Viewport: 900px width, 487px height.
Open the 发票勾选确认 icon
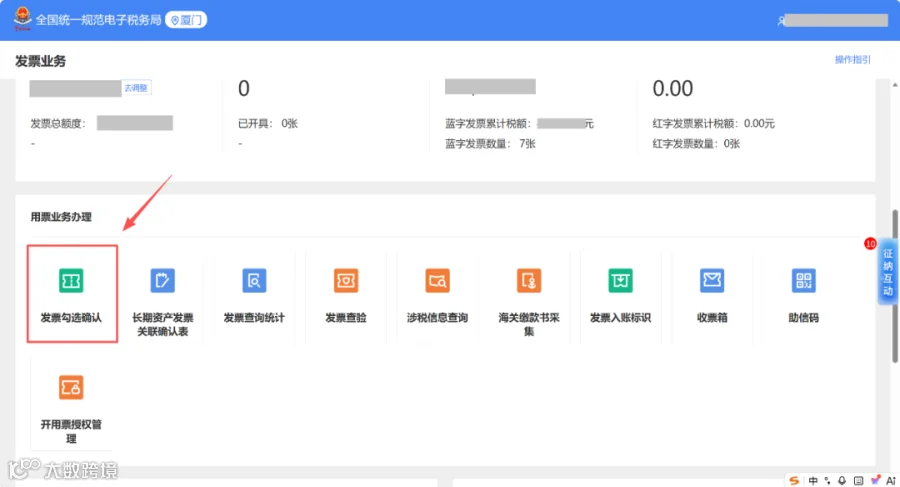point(71,281)
